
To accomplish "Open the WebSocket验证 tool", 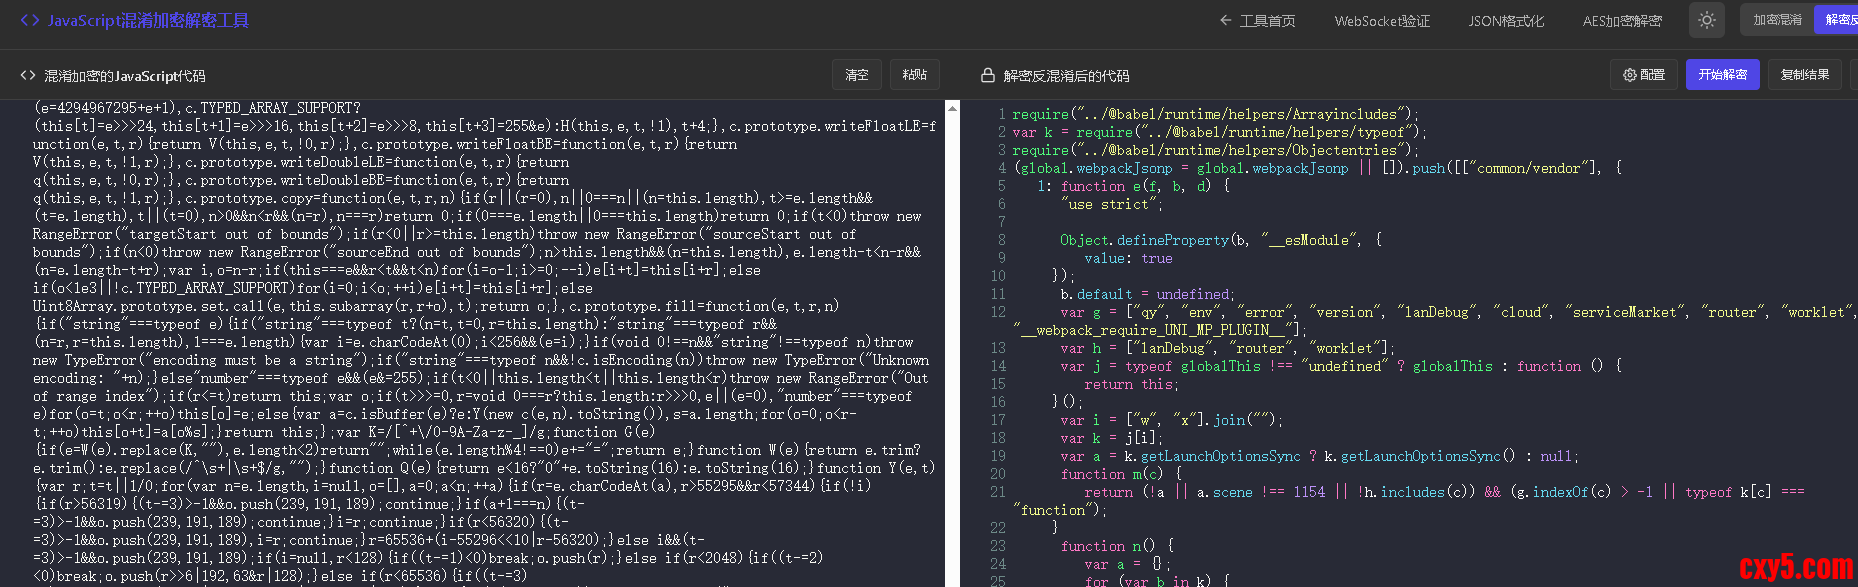I will click(1382, 21).
